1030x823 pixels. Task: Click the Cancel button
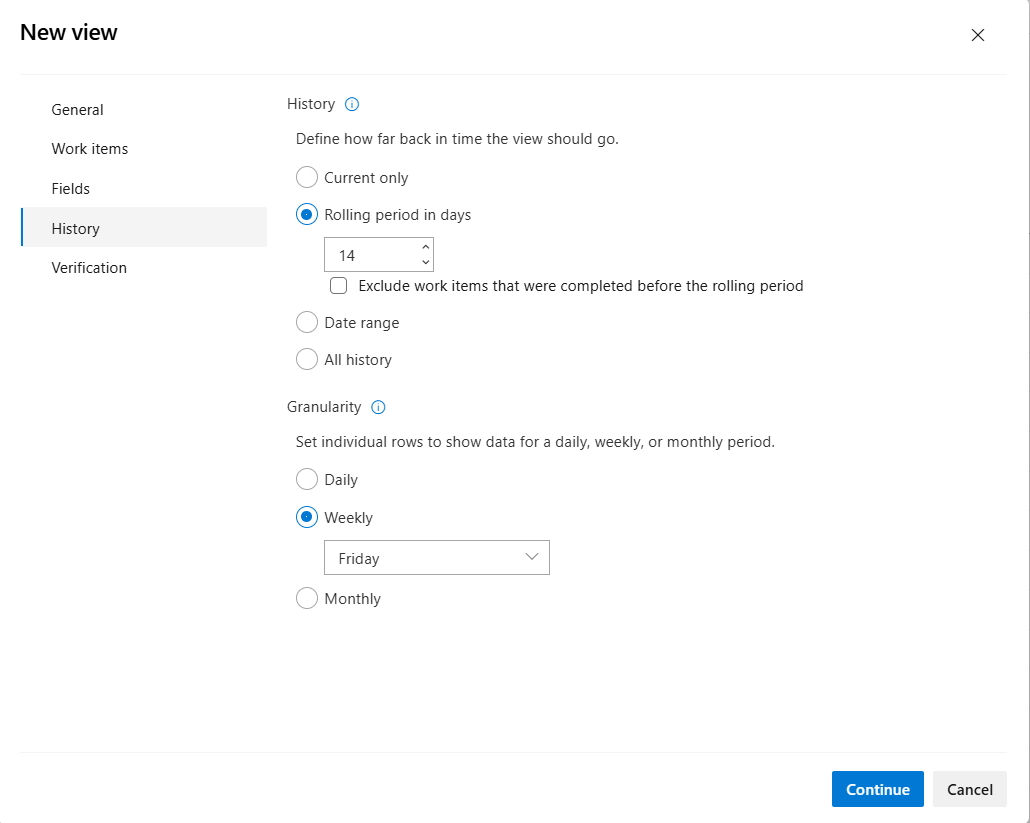[x=969, y=789]
